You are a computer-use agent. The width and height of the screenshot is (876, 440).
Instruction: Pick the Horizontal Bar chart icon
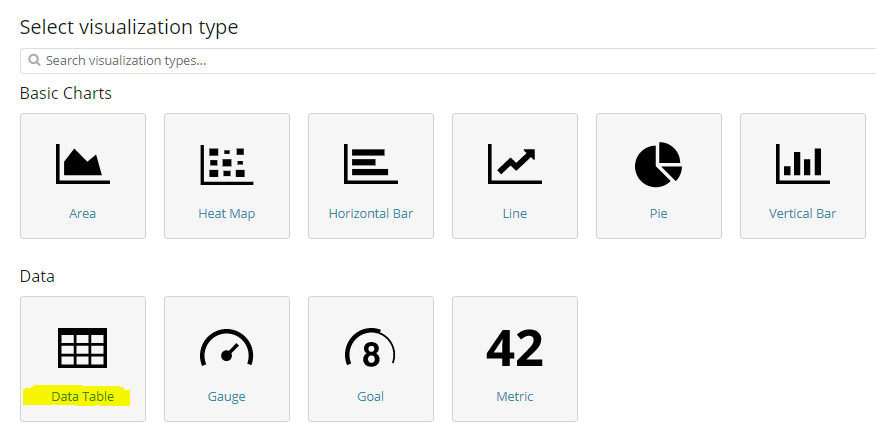coord(371,164)
